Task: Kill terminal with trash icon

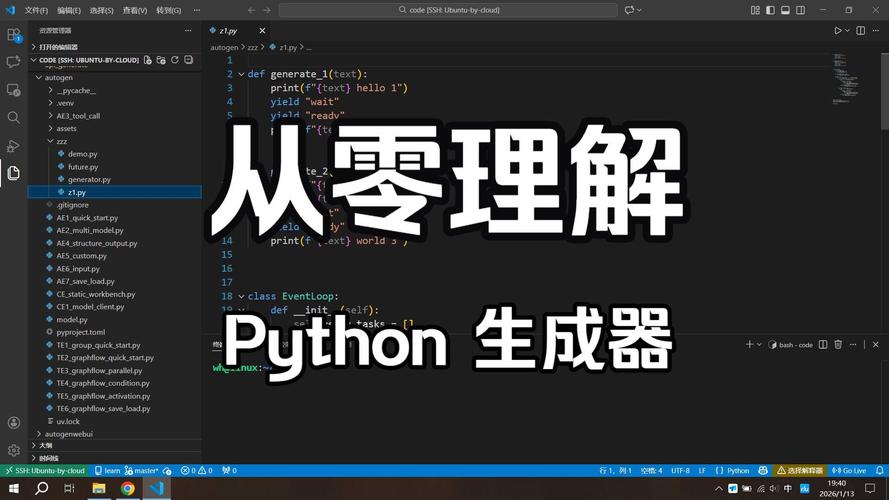Action: click(x=838, y=345)
